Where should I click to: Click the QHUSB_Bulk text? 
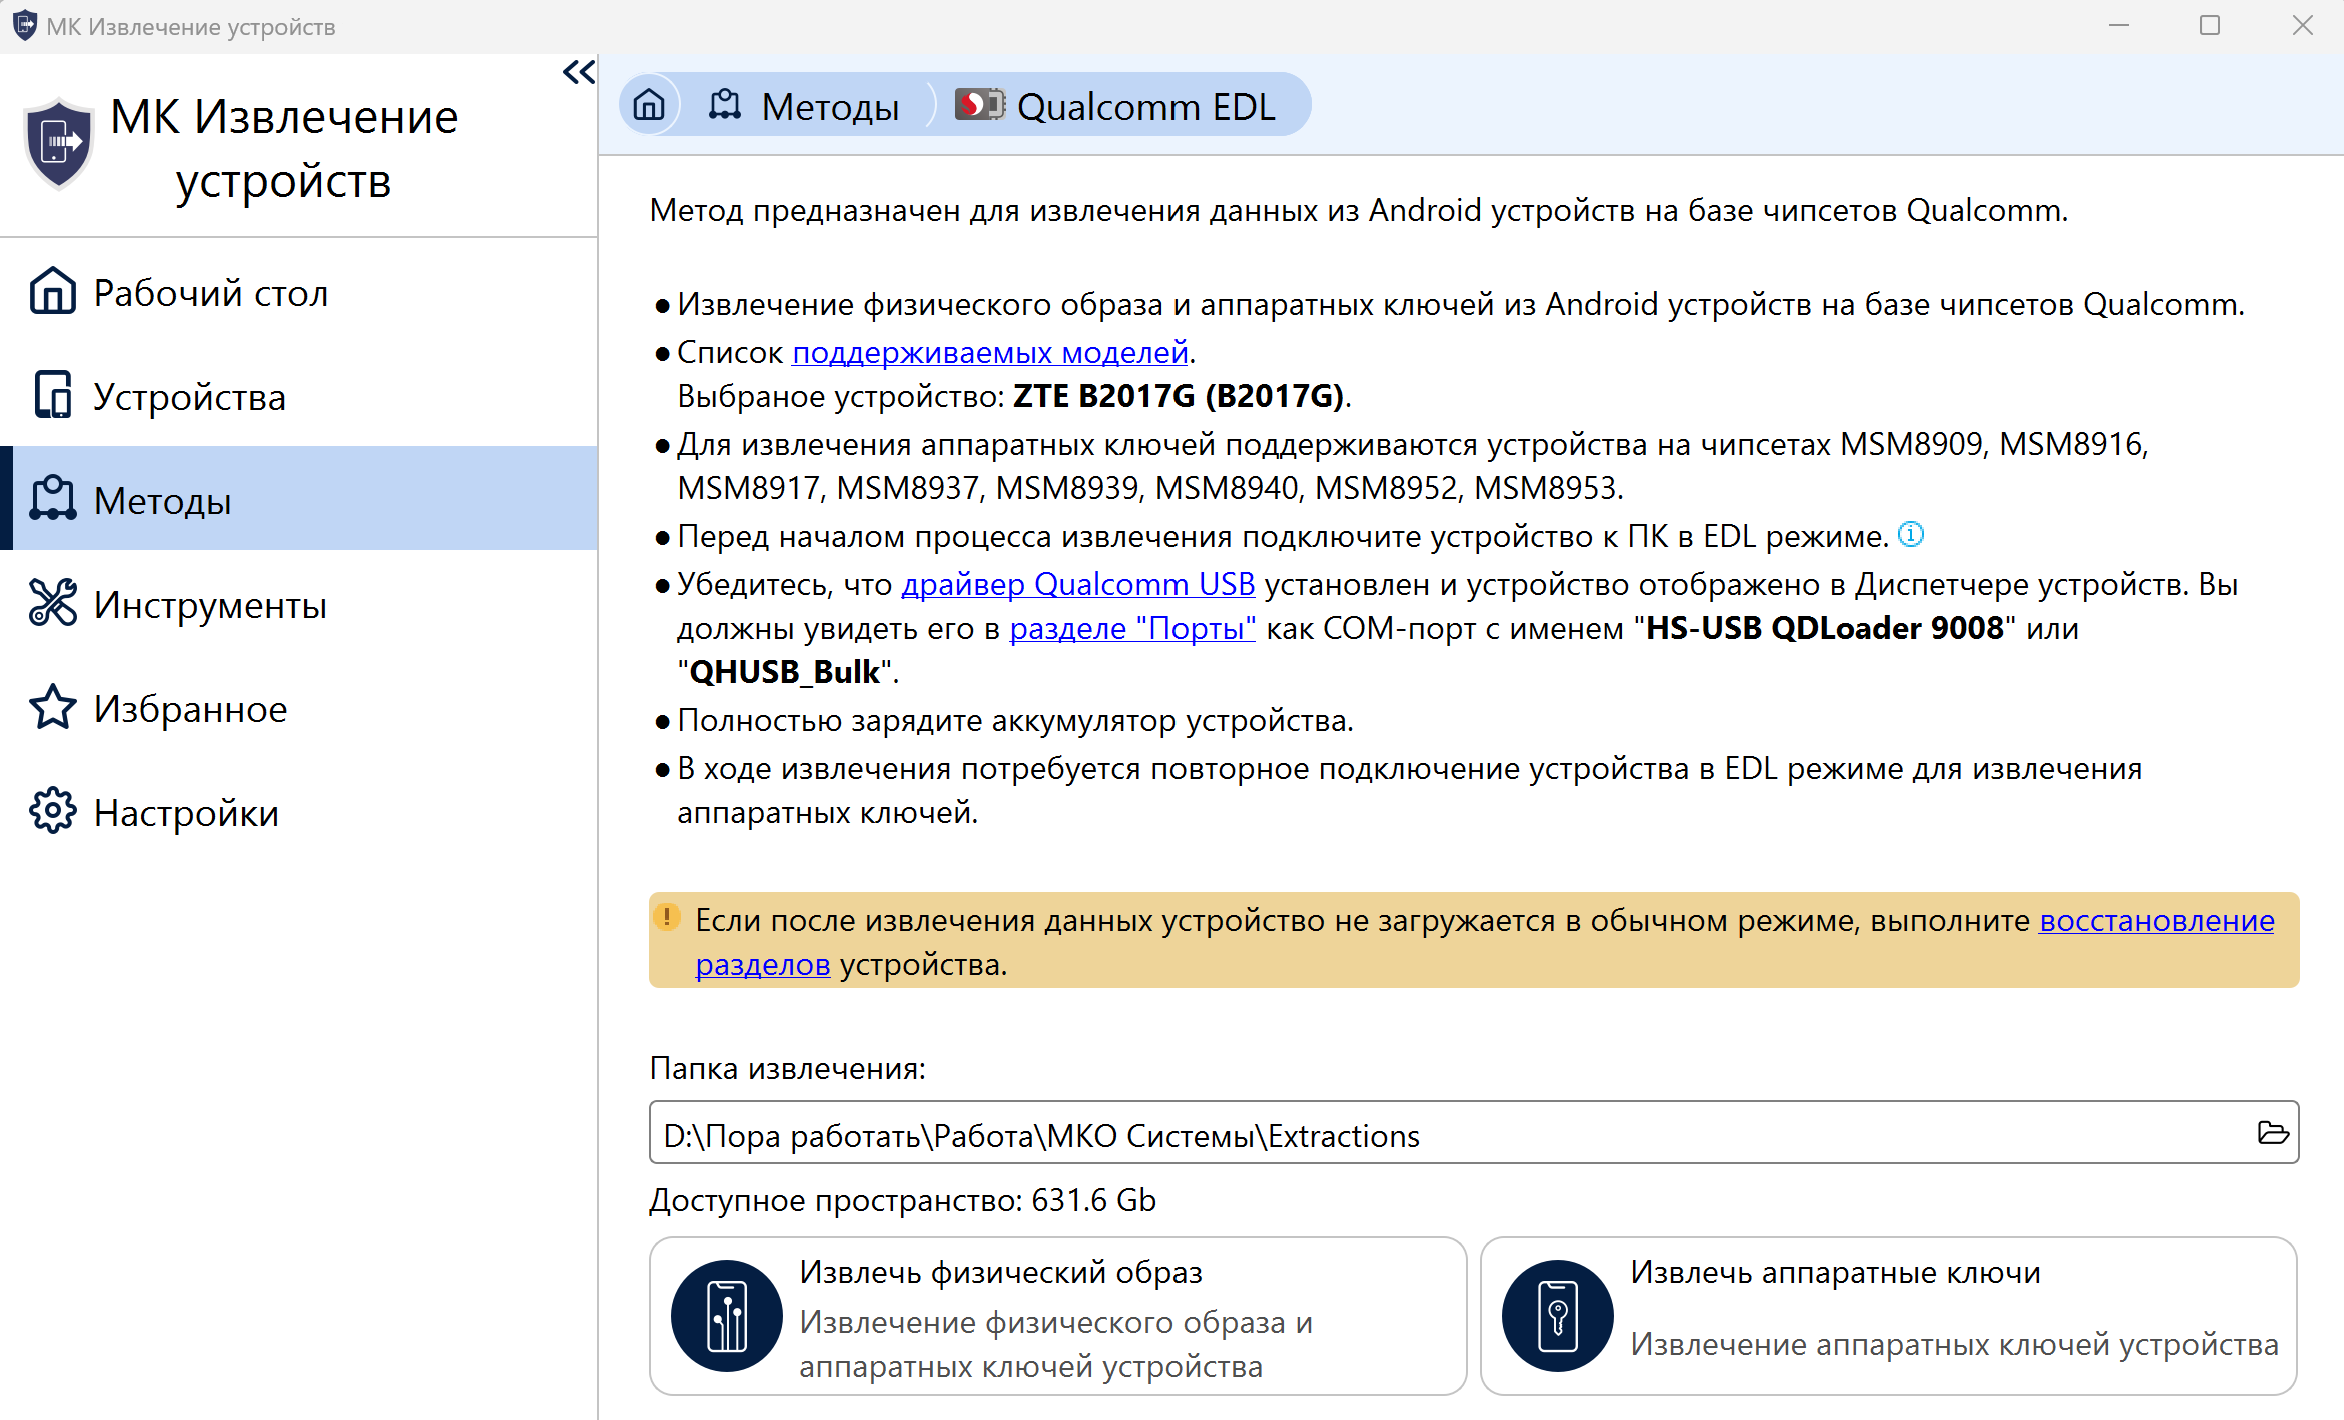(x=785, y=672)
